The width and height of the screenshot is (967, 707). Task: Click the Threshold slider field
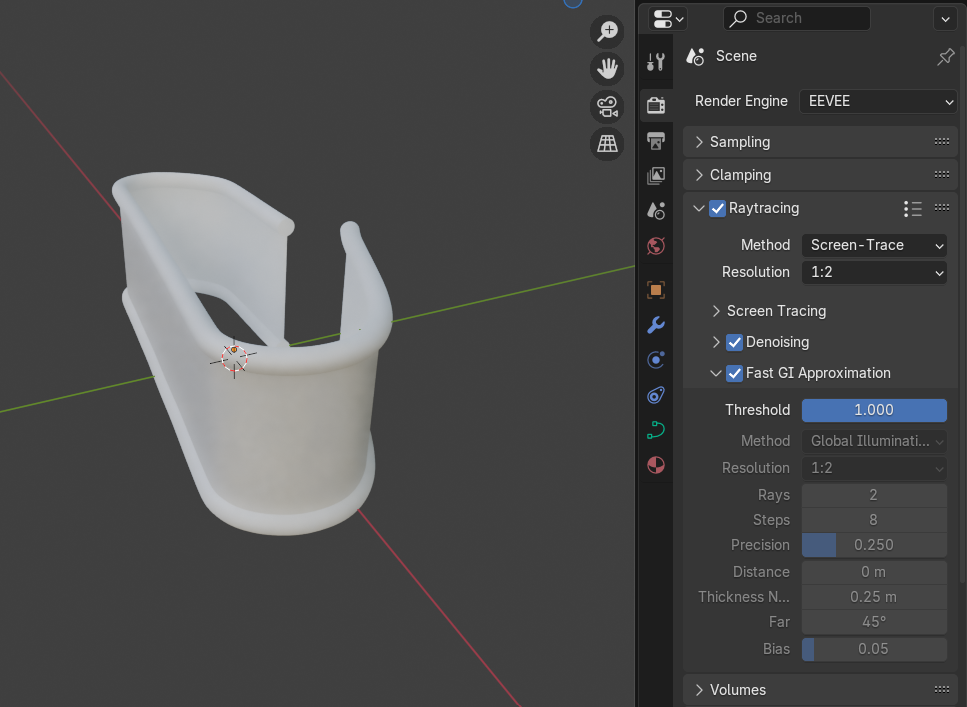(874, 410)
